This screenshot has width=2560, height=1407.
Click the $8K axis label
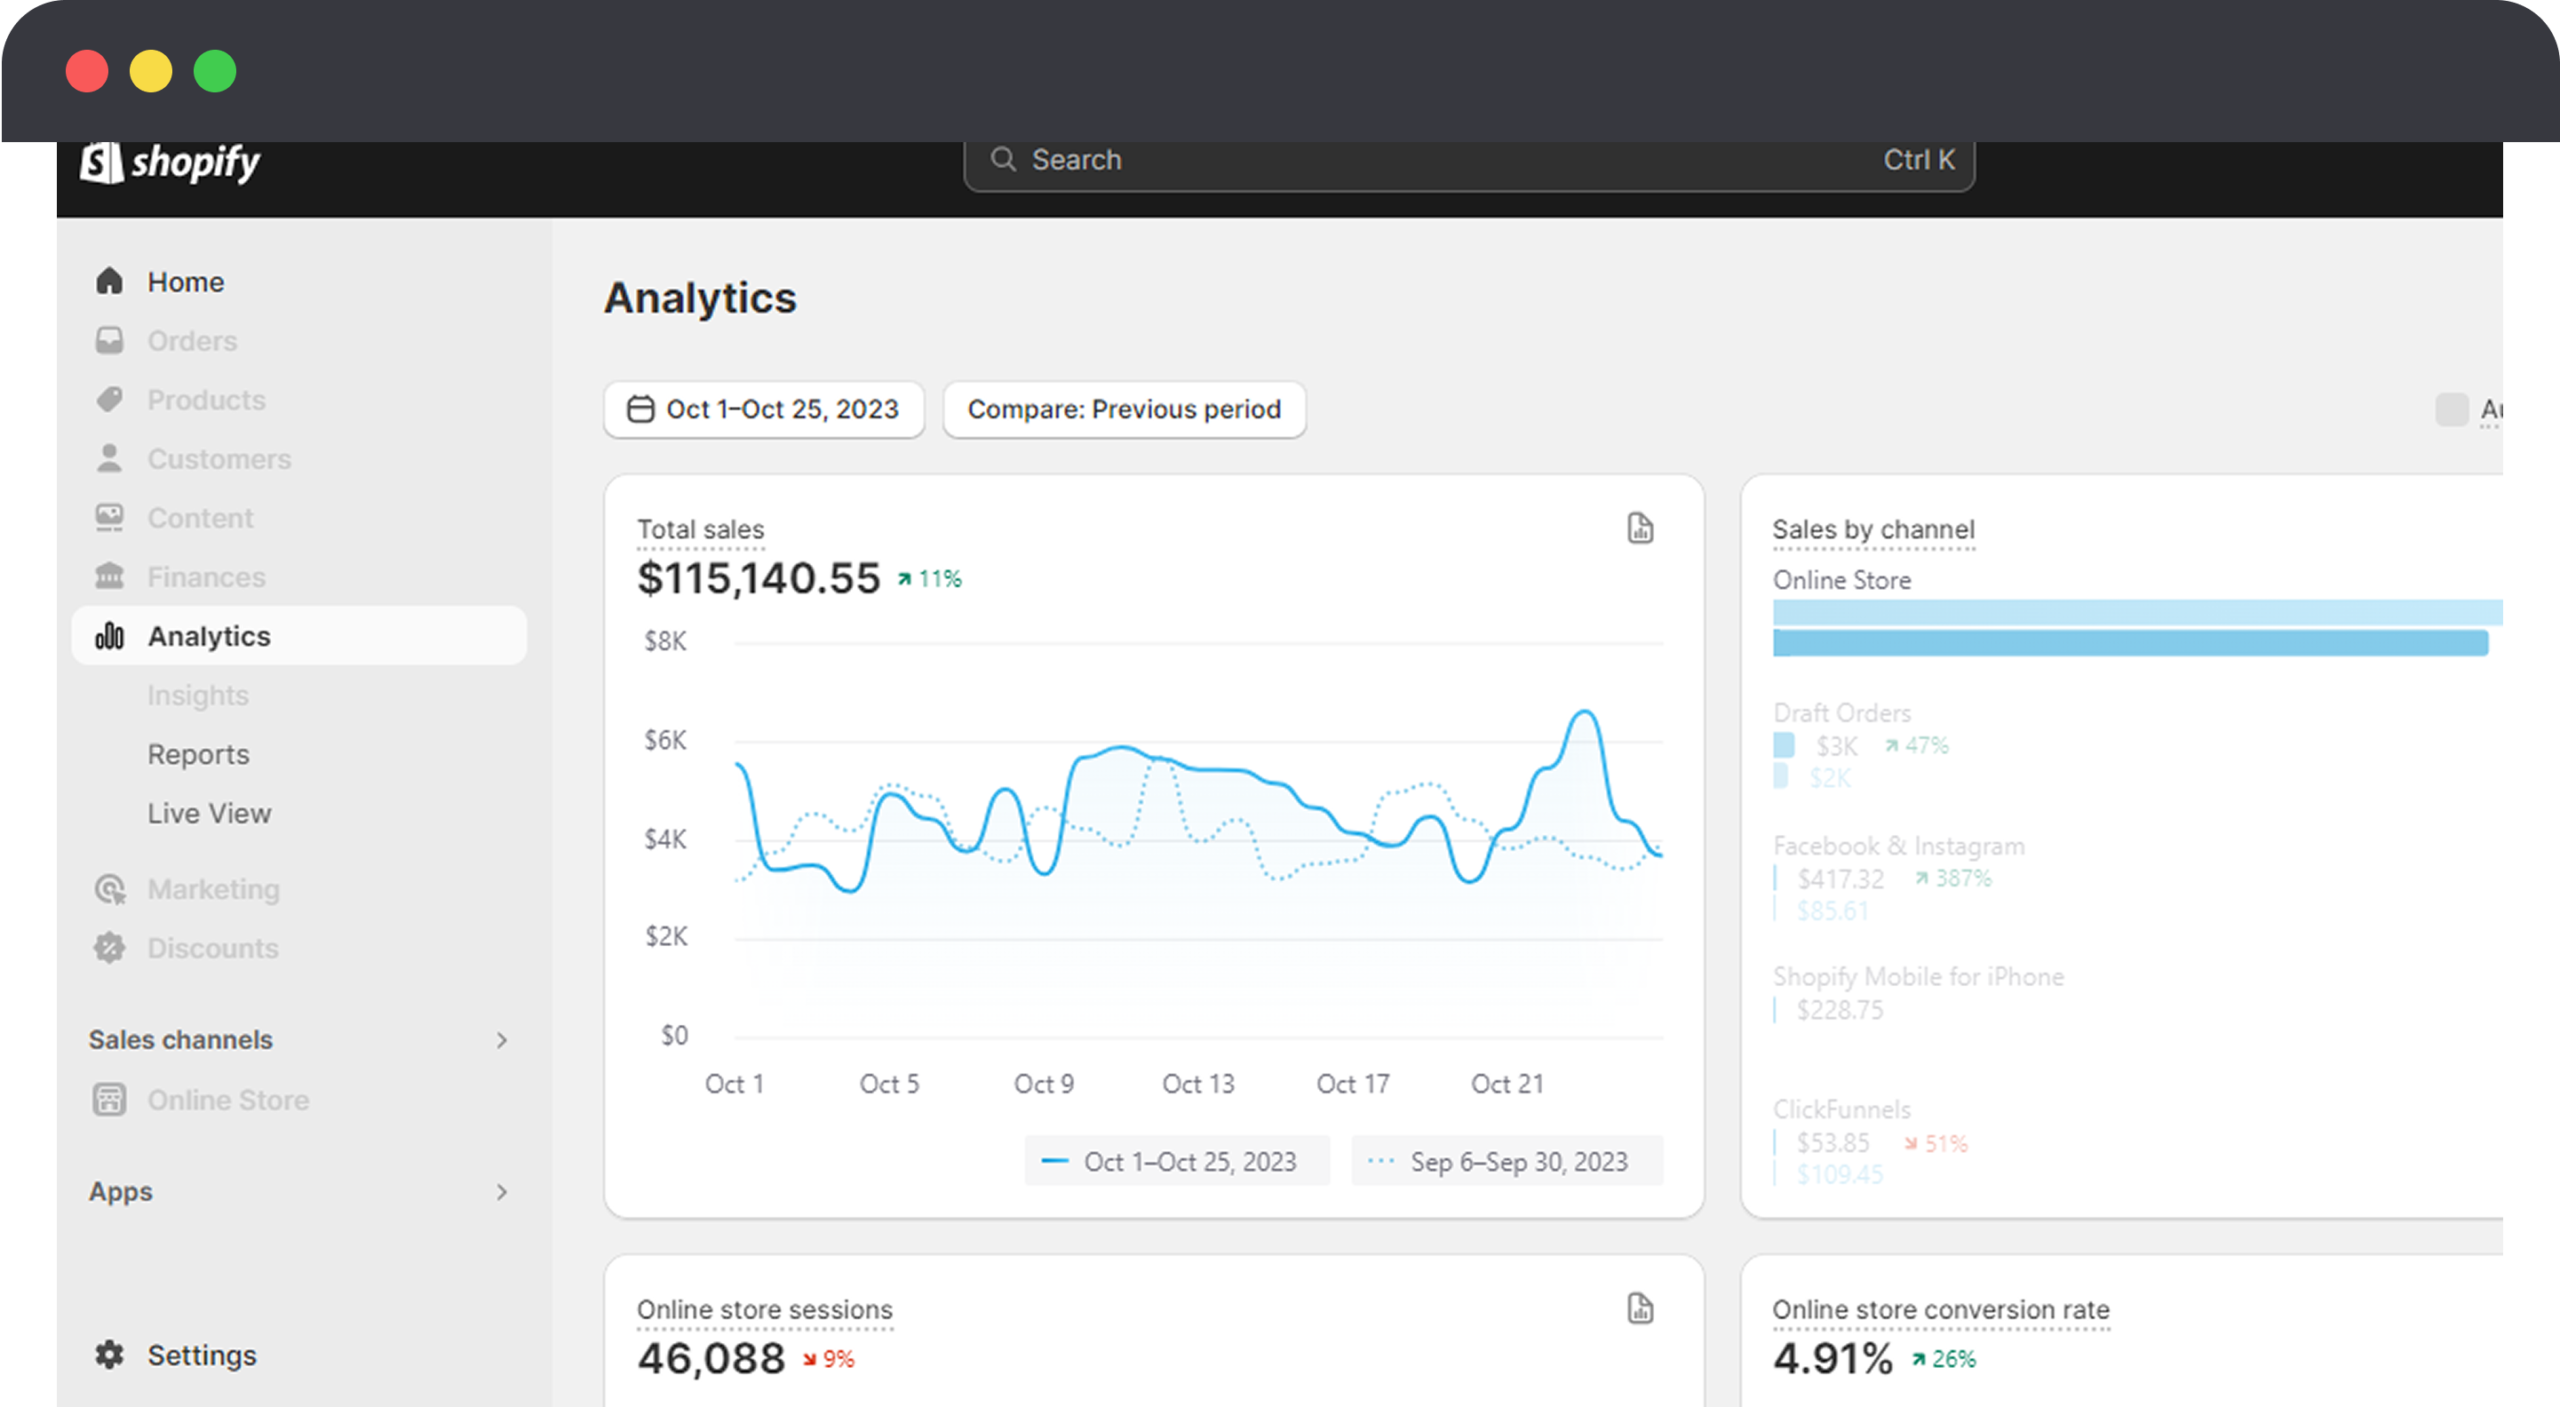pos(665,641)
